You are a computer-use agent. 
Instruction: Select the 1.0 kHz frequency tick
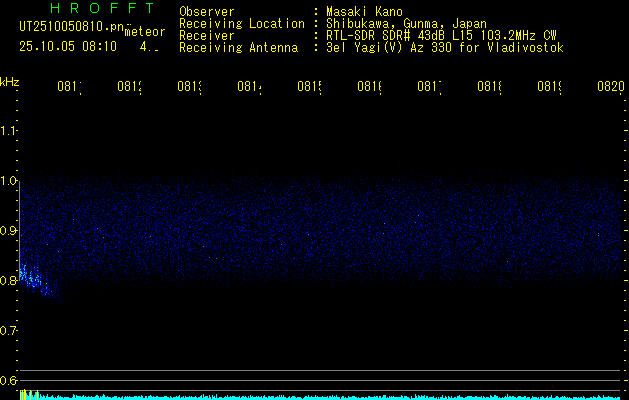(9, 181)
